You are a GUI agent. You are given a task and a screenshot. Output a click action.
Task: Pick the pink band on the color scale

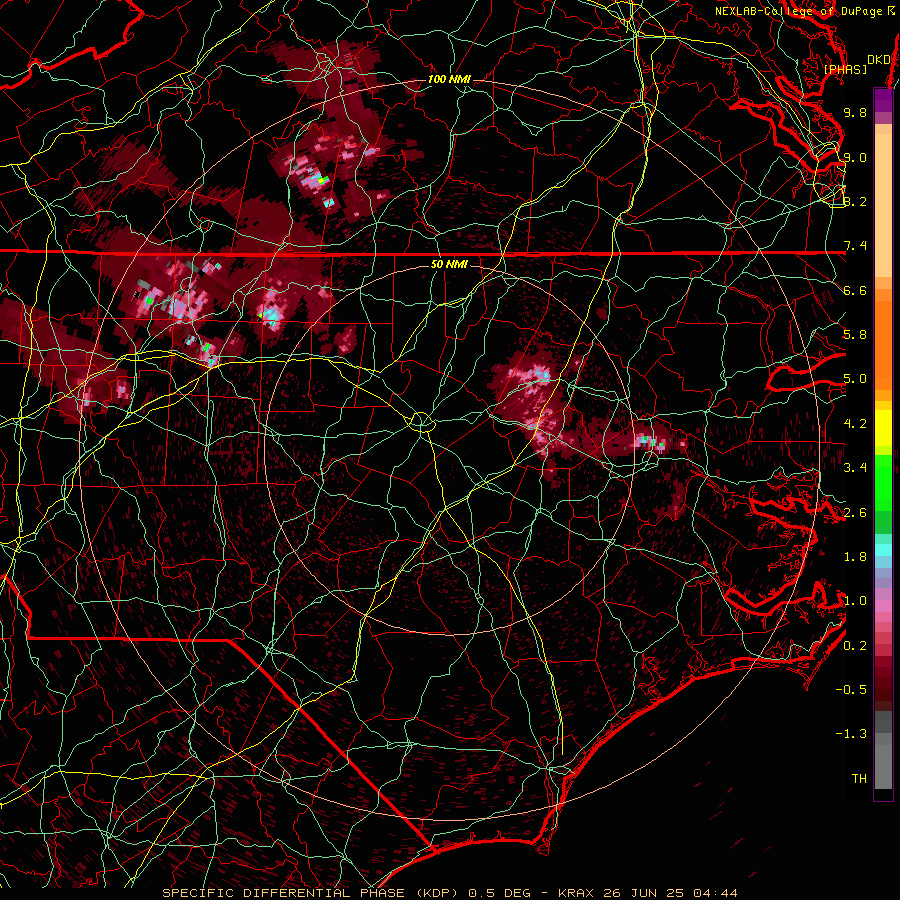coord(883,606)
